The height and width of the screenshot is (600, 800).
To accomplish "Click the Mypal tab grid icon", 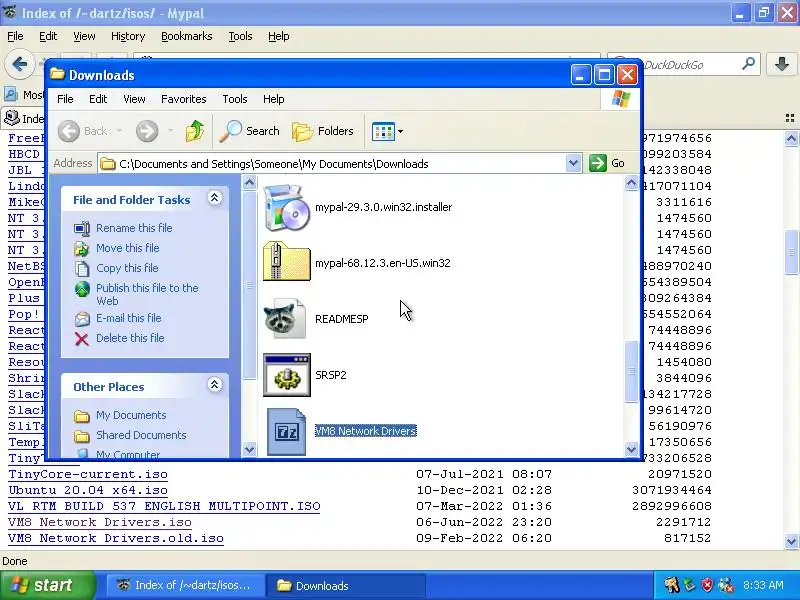I will (x=790, y=118).
